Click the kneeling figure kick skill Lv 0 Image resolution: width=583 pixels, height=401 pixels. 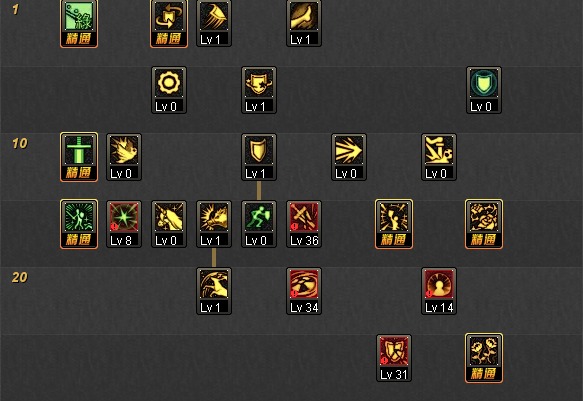(439, 157)
